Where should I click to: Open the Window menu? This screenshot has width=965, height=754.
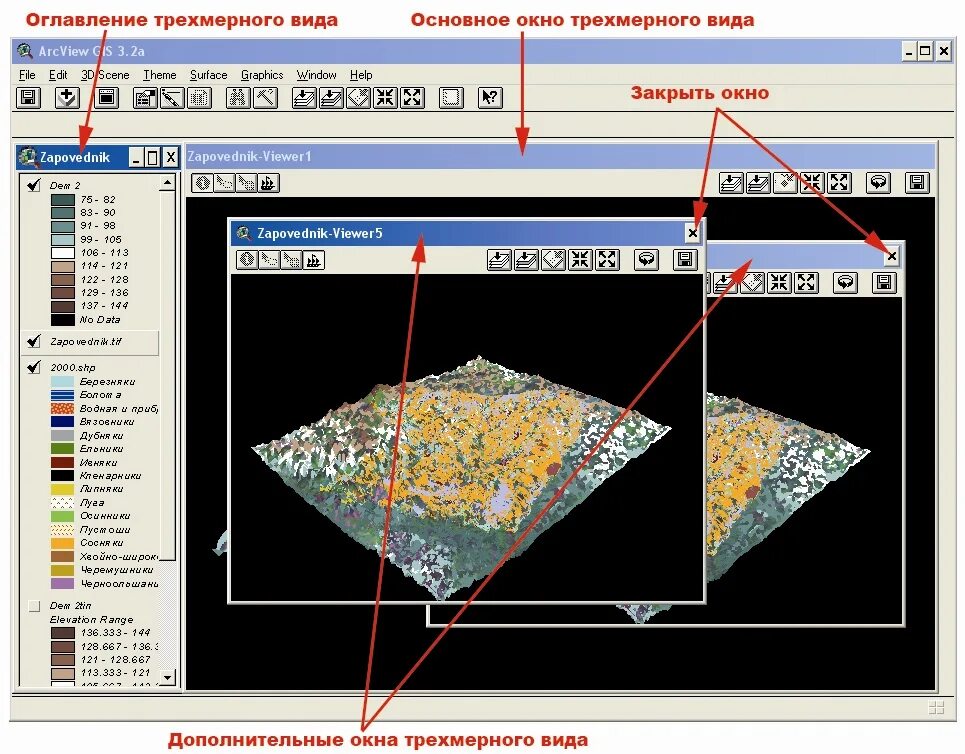[316, 74]
